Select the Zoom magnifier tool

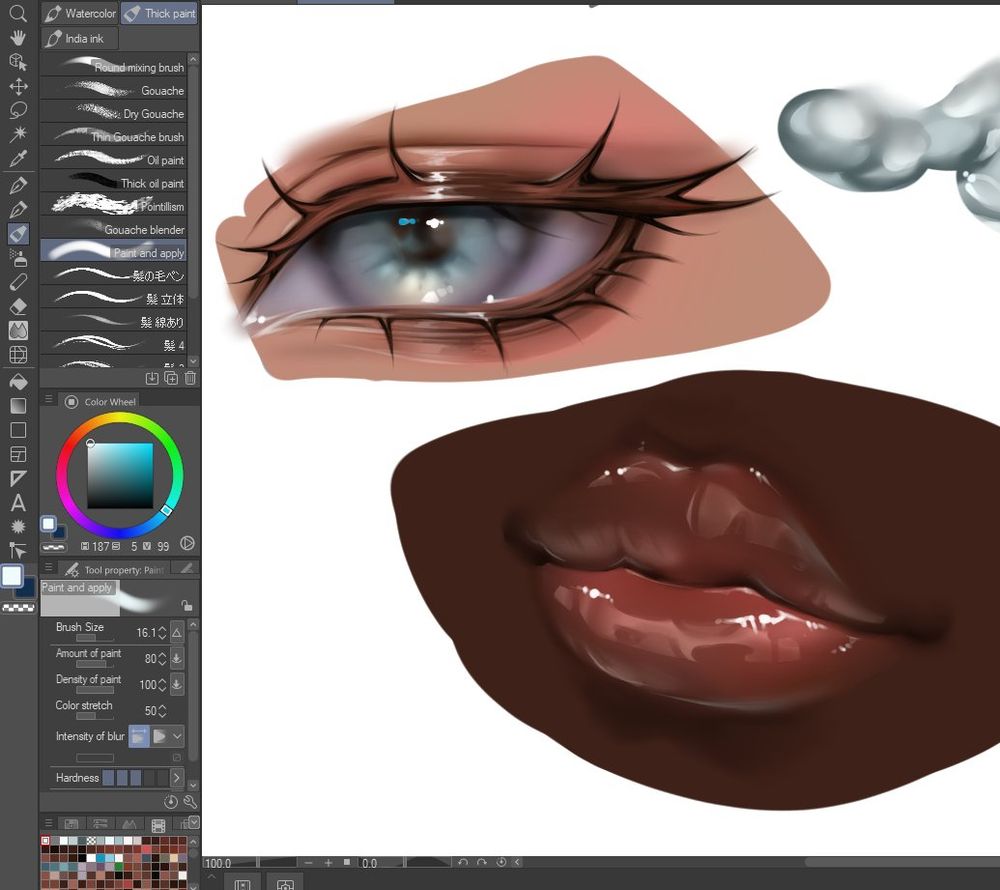[x=18, y=13]
